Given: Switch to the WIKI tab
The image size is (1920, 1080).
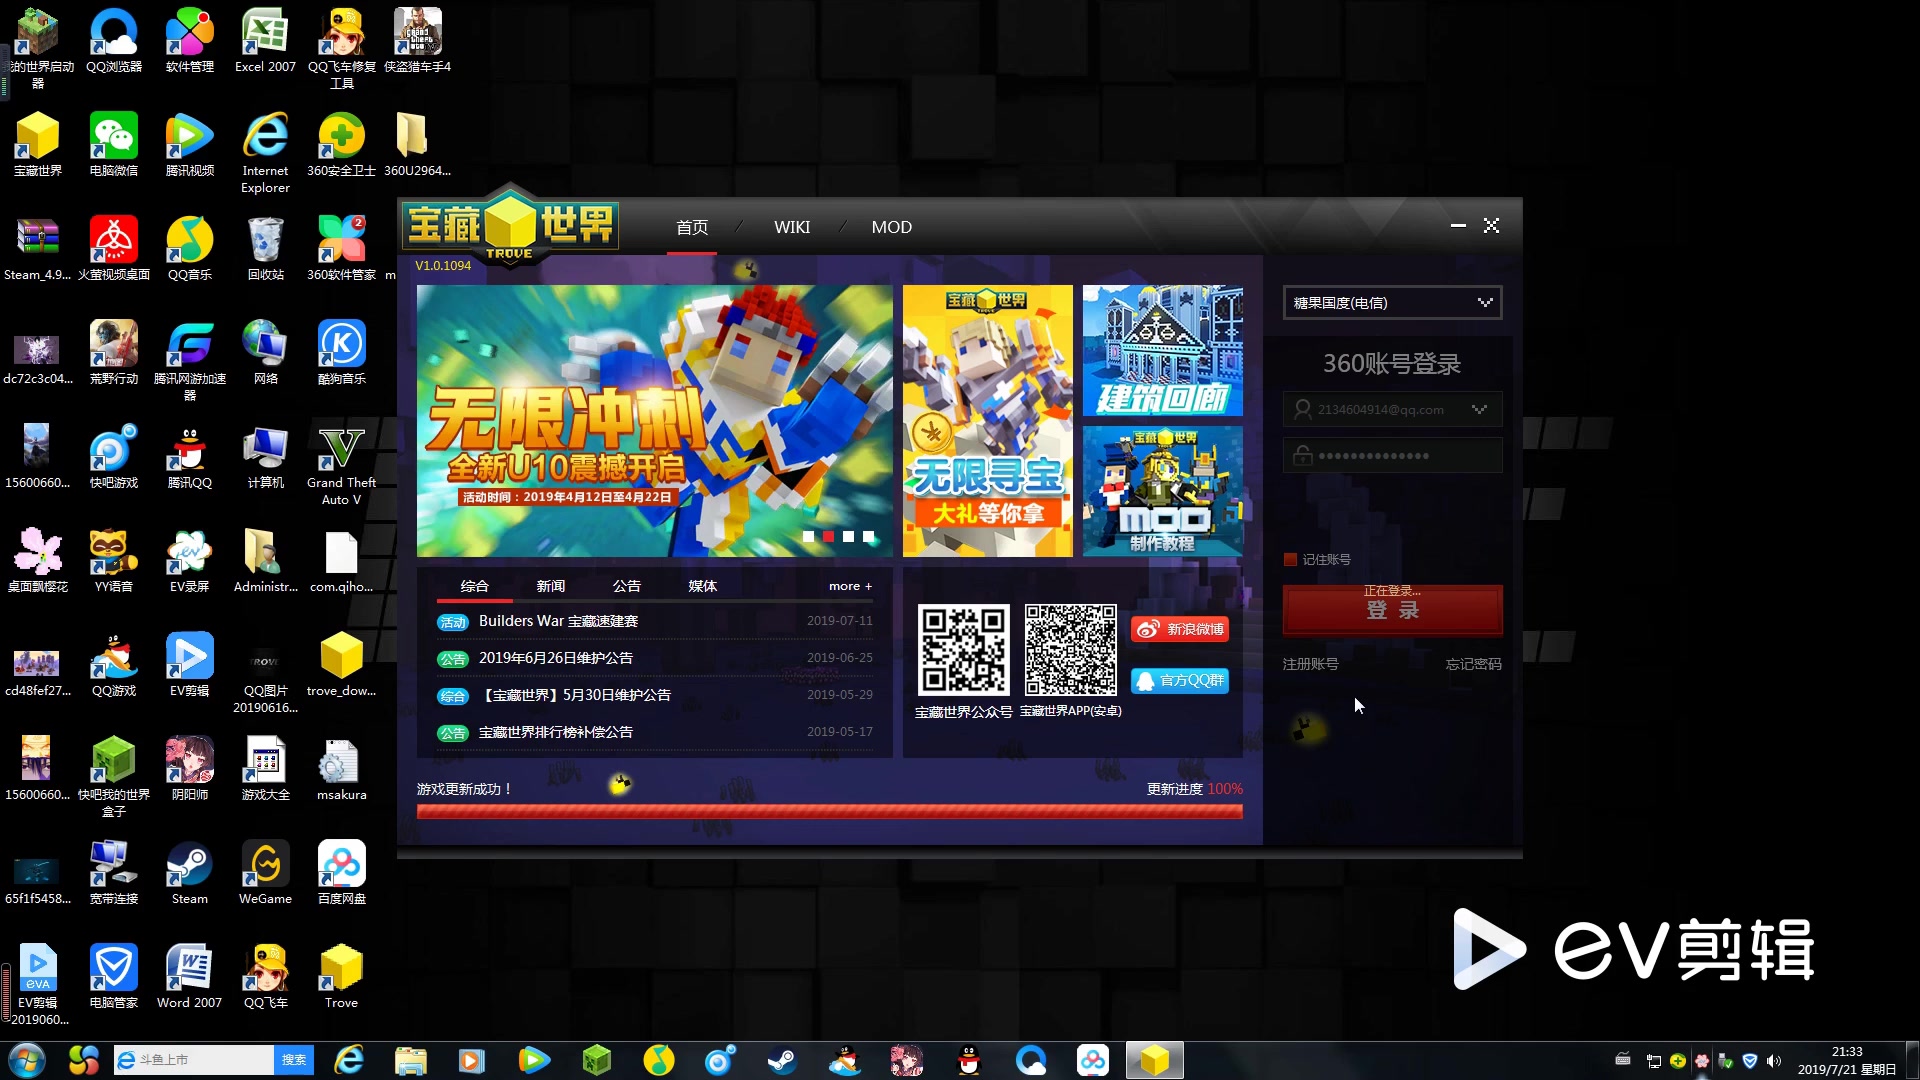Looking at the screenshot, I should pyautogui.click(x=792, y=228).
